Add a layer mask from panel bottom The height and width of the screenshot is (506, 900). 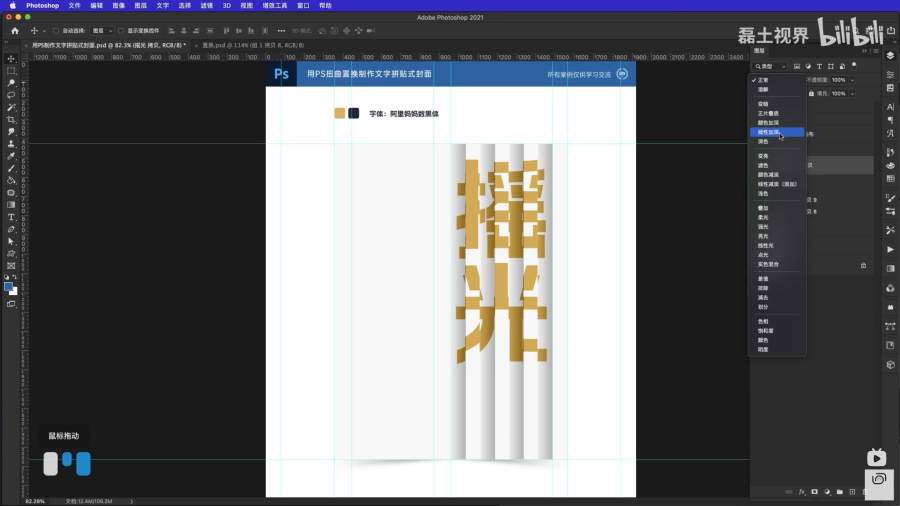tap(814, 492)
